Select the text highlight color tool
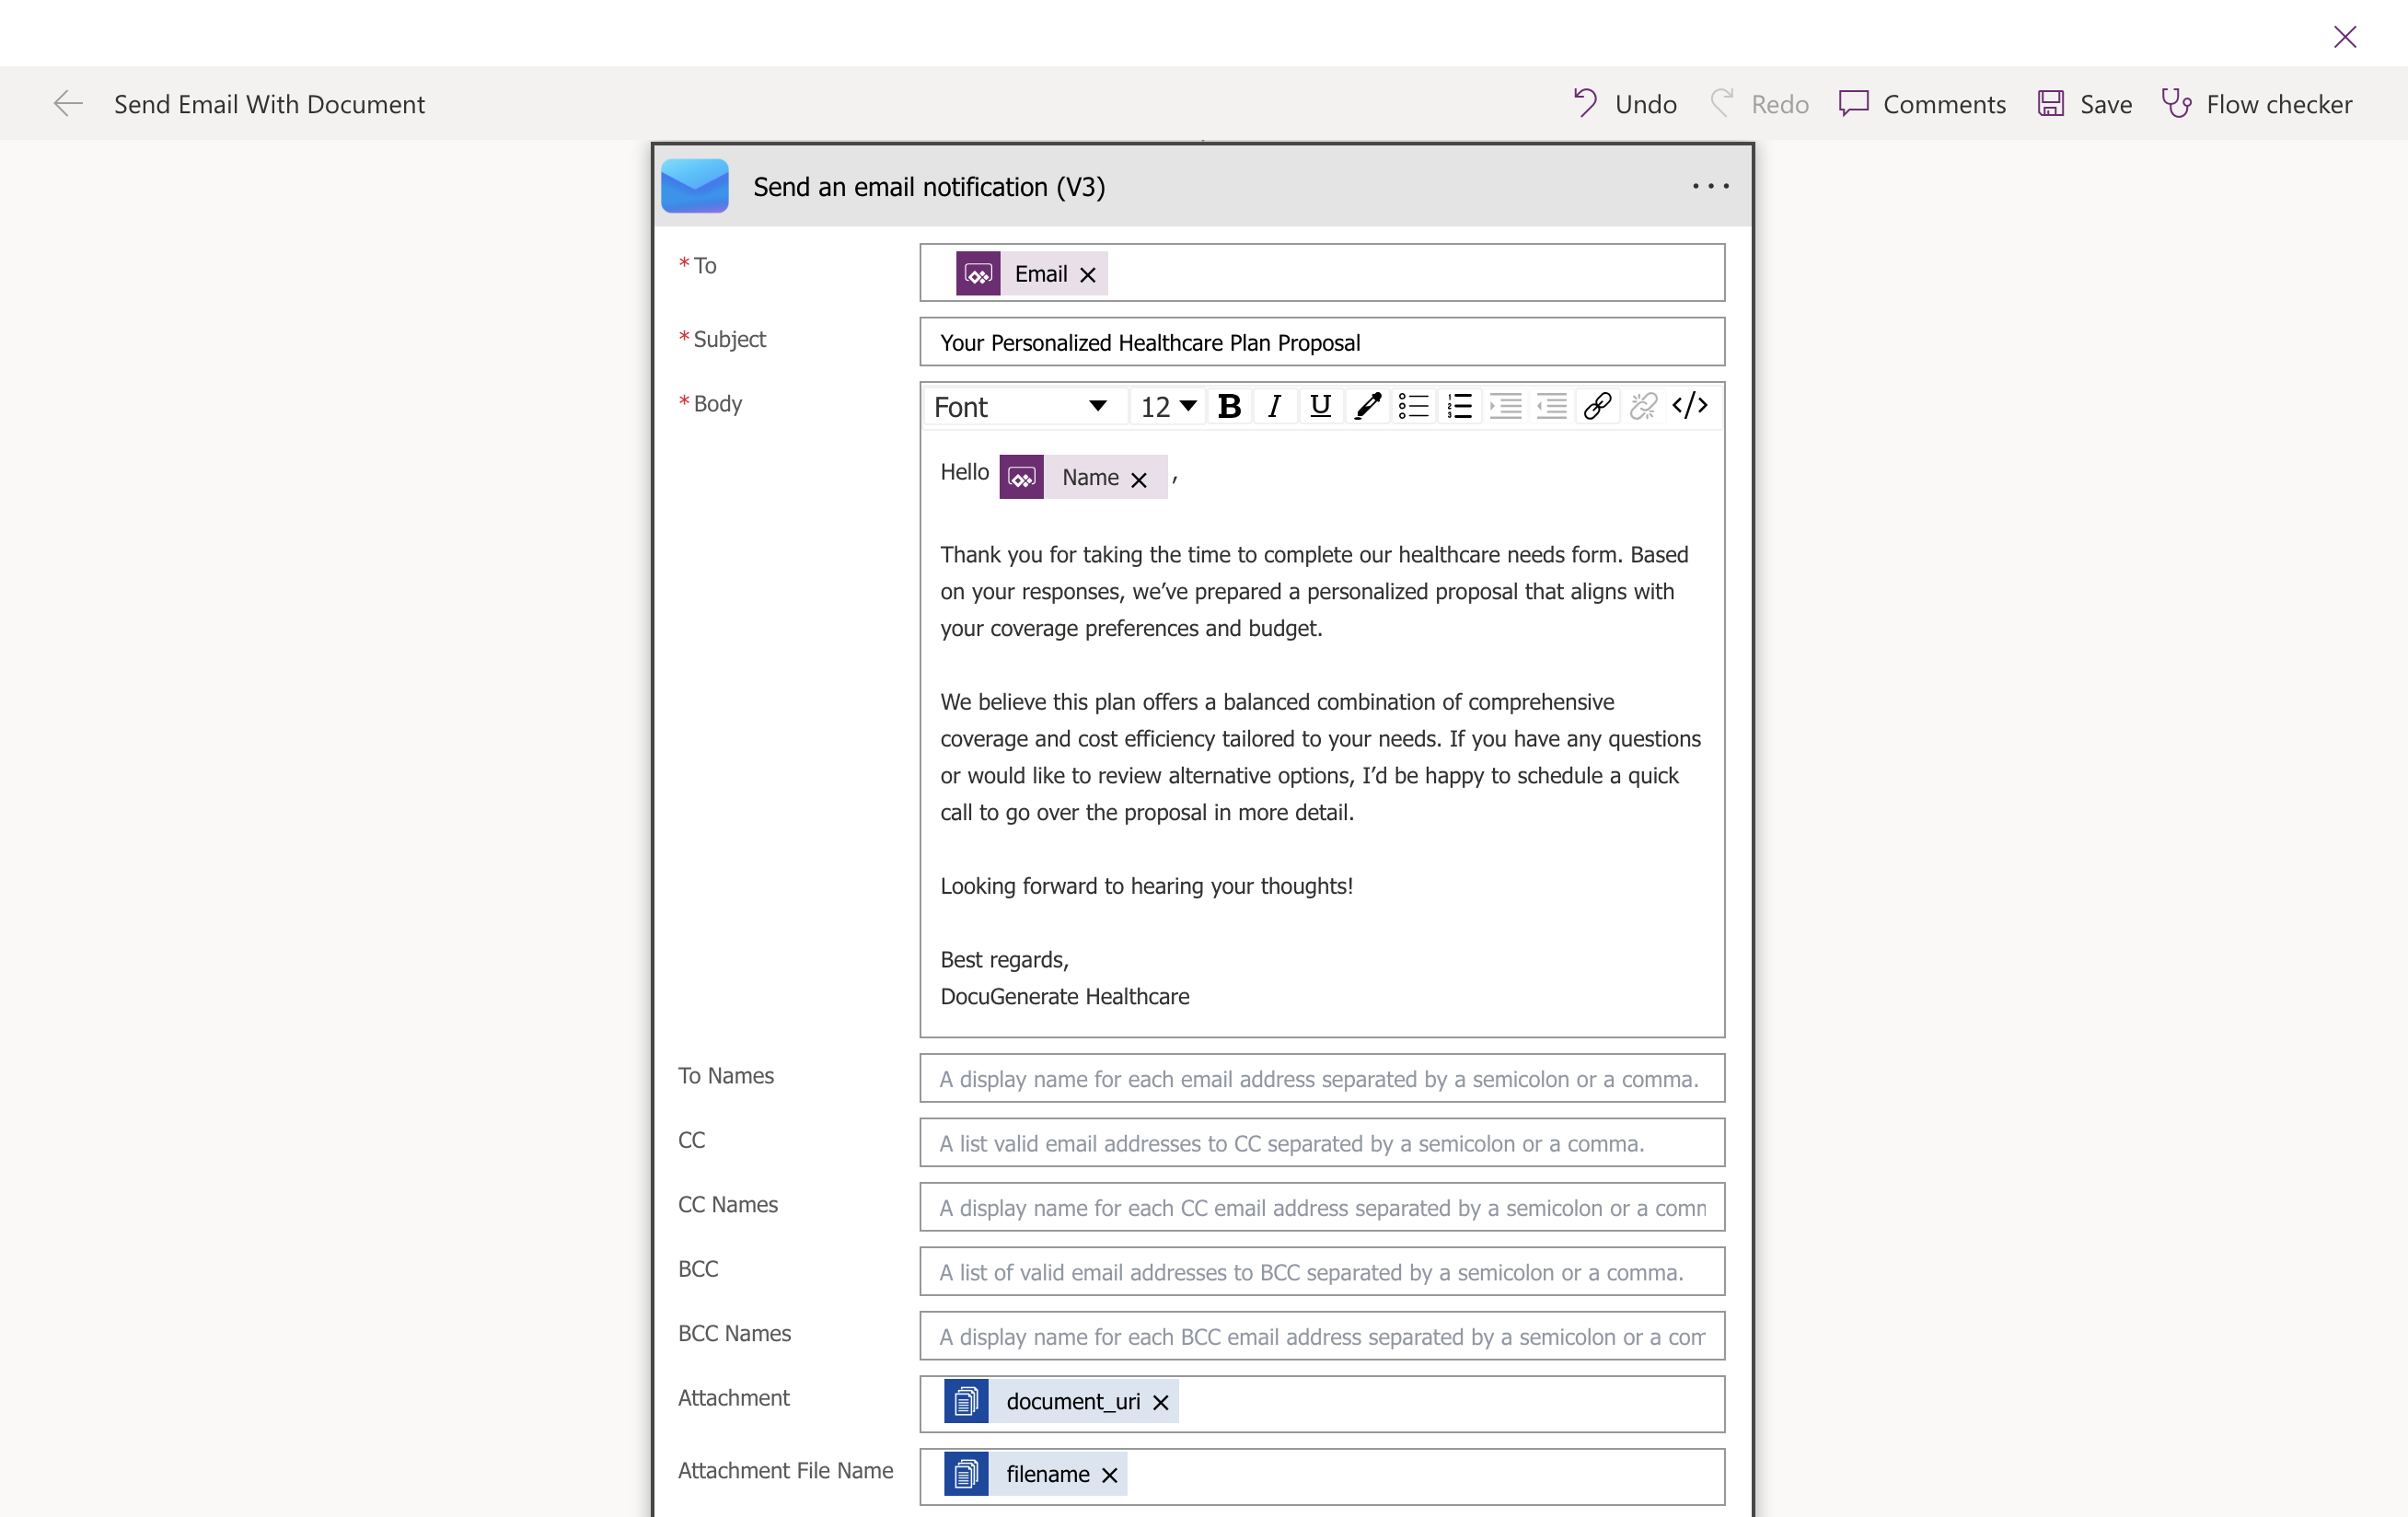Viewport: 2408px width, 1517px height. click(1367, 406)
